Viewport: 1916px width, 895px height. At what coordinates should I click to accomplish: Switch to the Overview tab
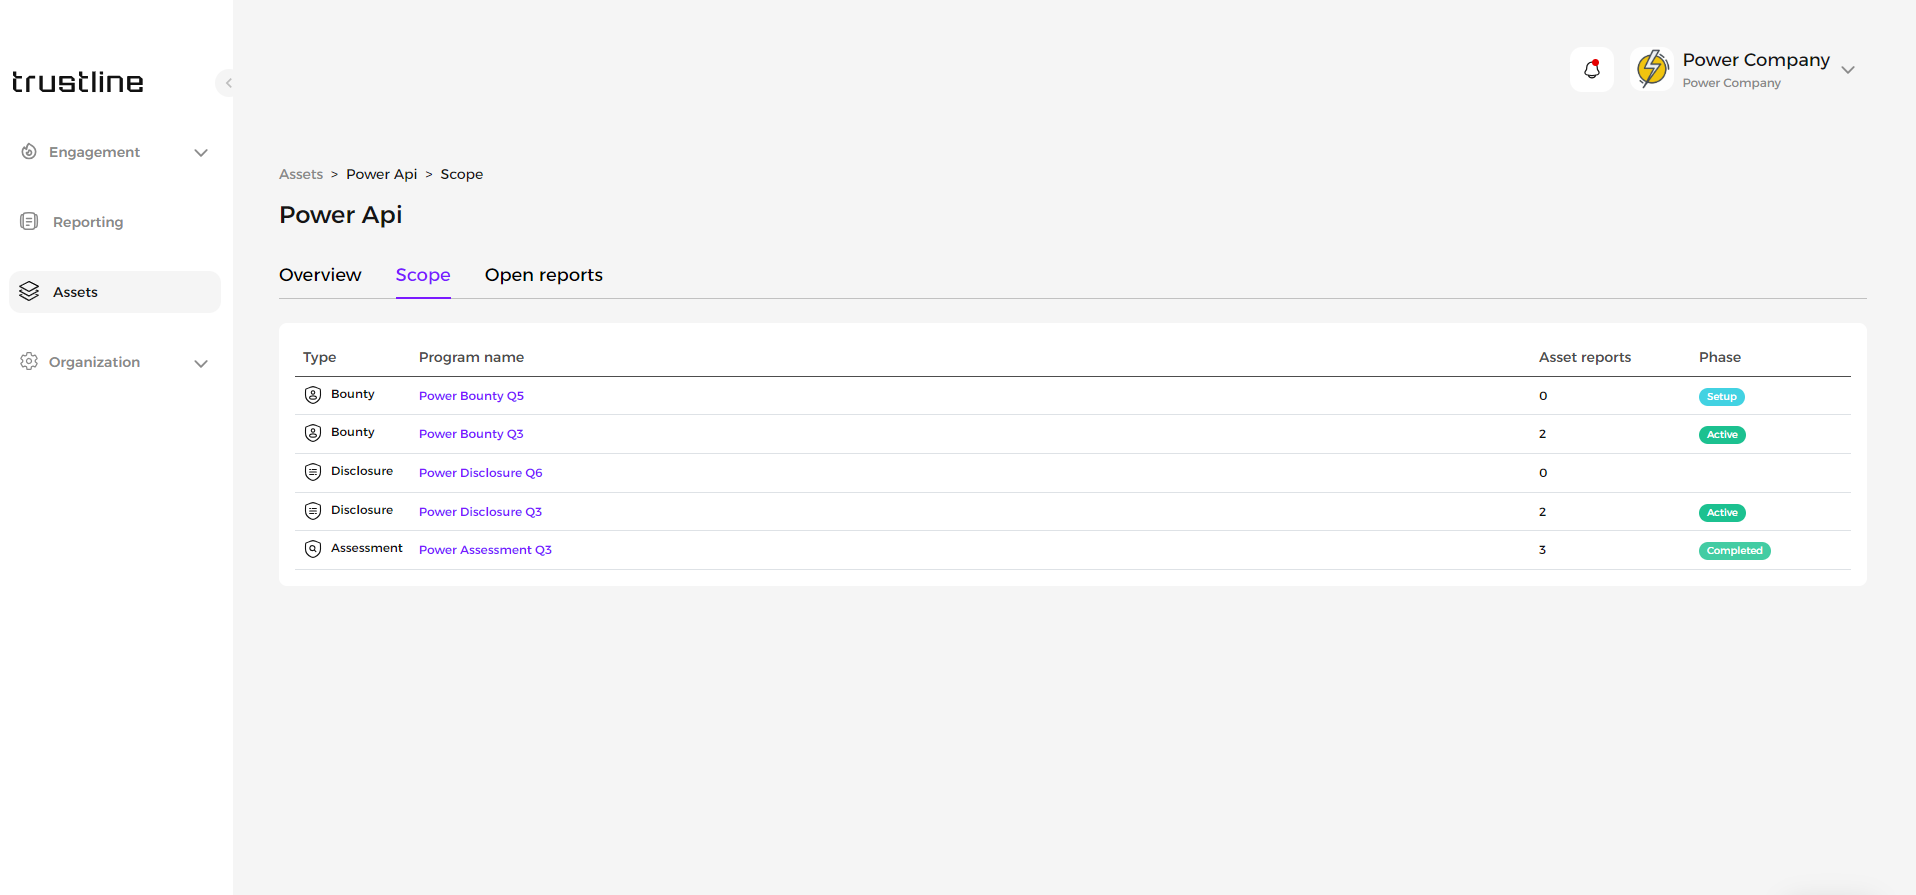[320, 275]
